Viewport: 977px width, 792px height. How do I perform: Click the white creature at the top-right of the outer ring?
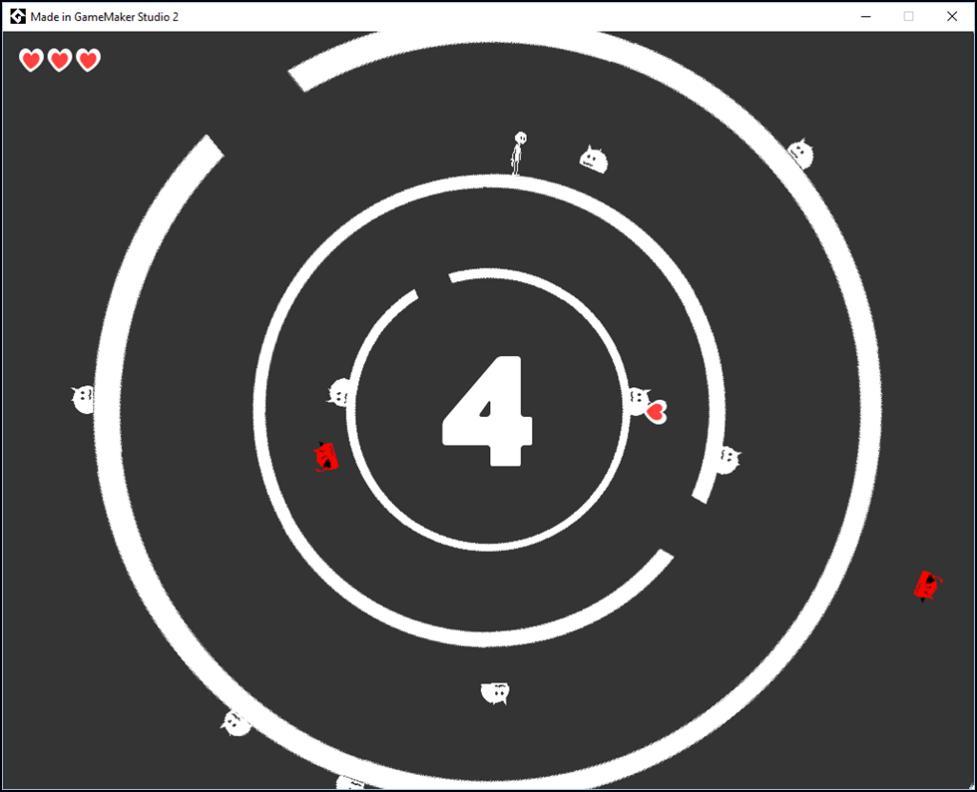coord(800,154)
